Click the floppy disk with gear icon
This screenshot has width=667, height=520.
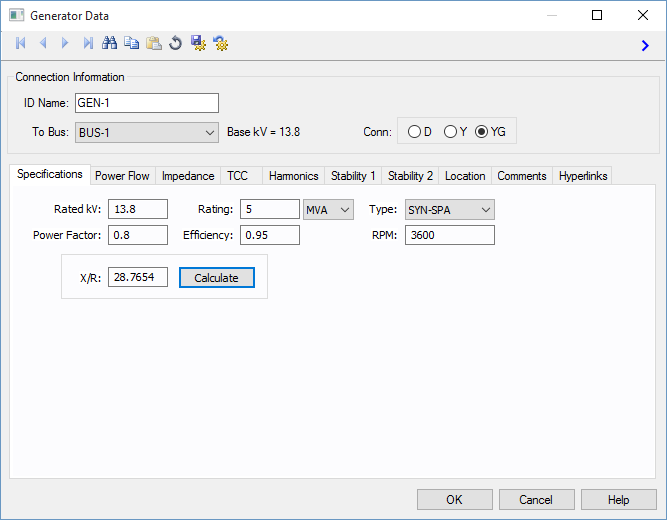(x=198, y=43)
